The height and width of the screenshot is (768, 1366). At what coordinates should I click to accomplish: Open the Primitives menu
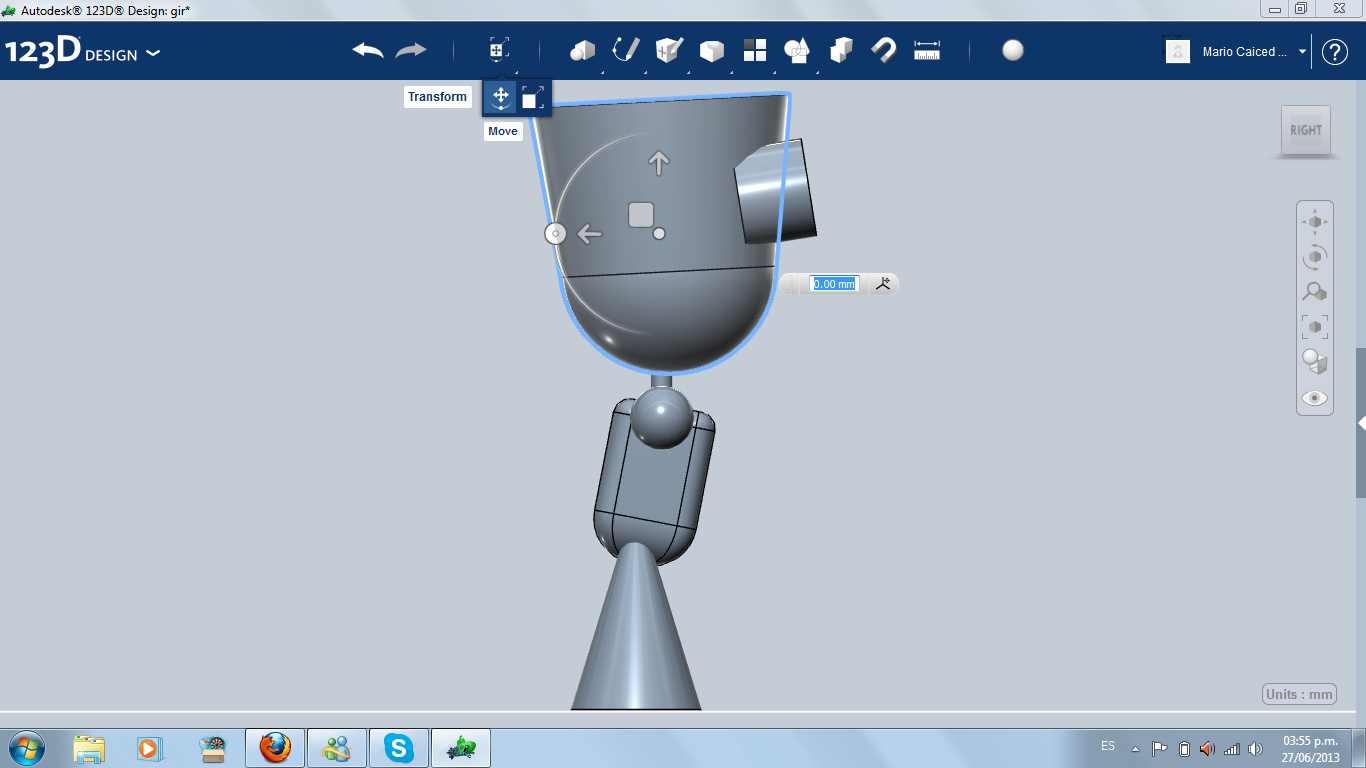(582, 50)
